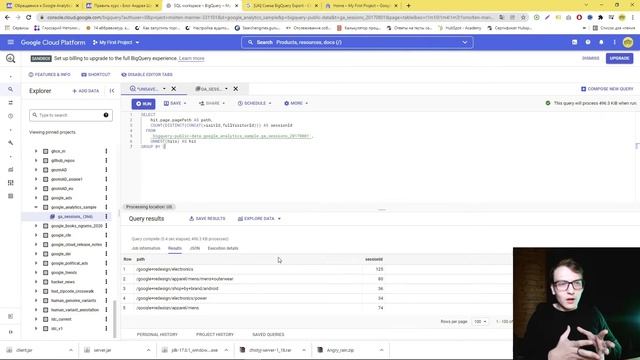This screenshot has height=360, width=640.
Task: Reload the page in the browser
Action: (x=29, y=18)
